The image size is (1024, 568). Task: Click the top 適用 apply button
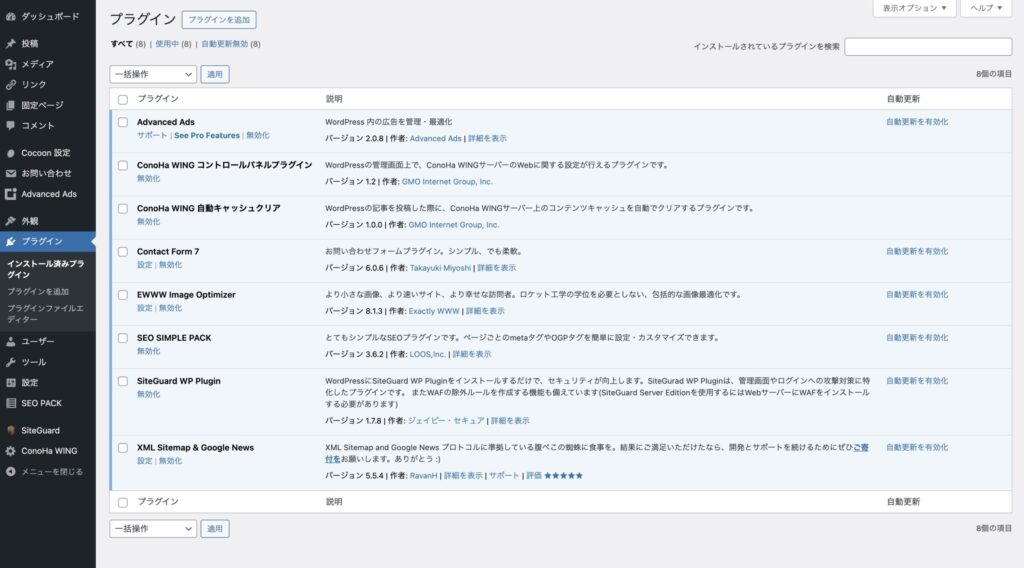(x=215, y=74)
